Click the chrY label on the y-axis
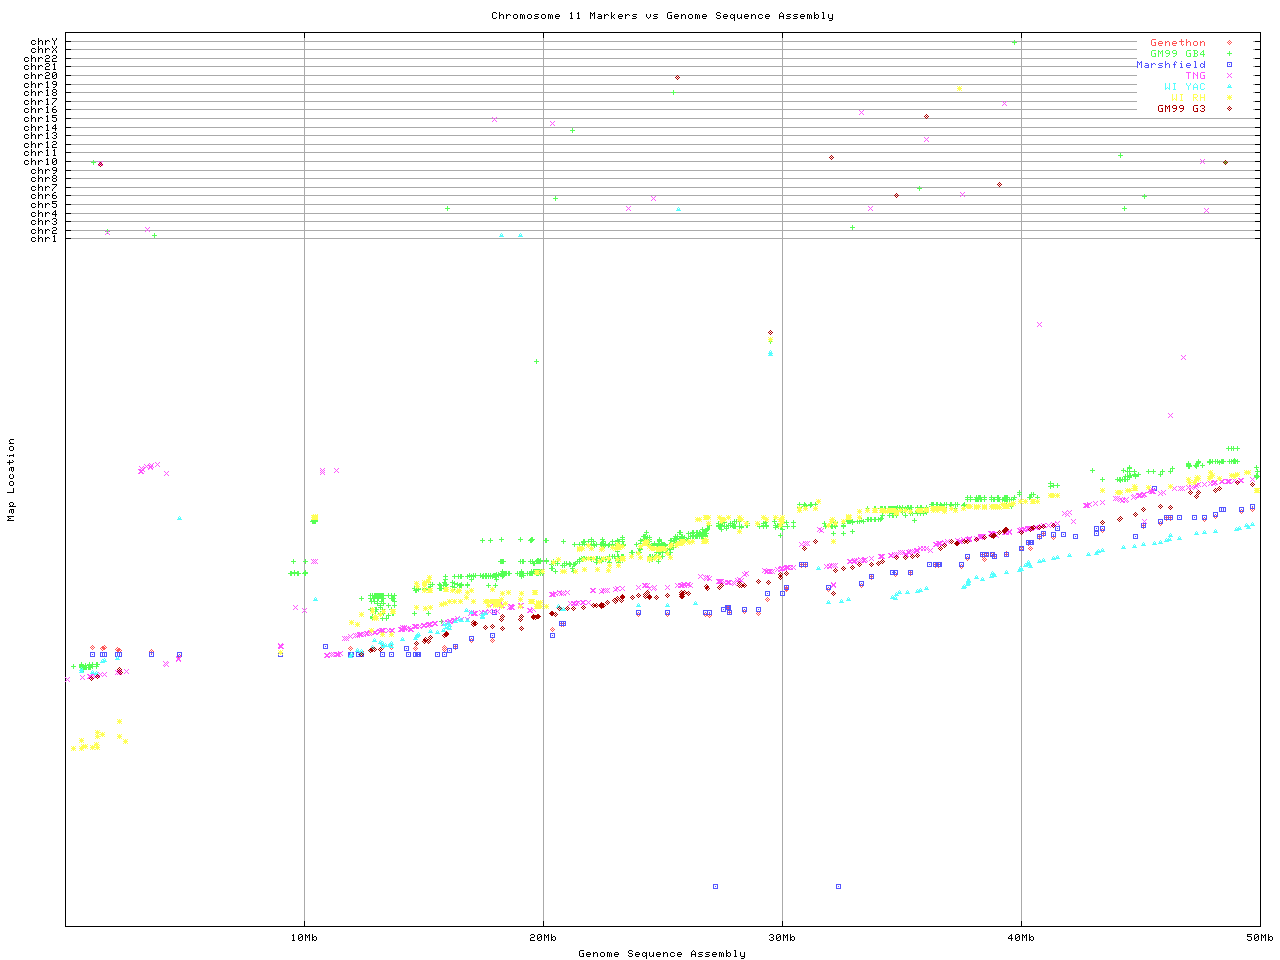Viewport: 1280px width, 960px height. point(43,42)
